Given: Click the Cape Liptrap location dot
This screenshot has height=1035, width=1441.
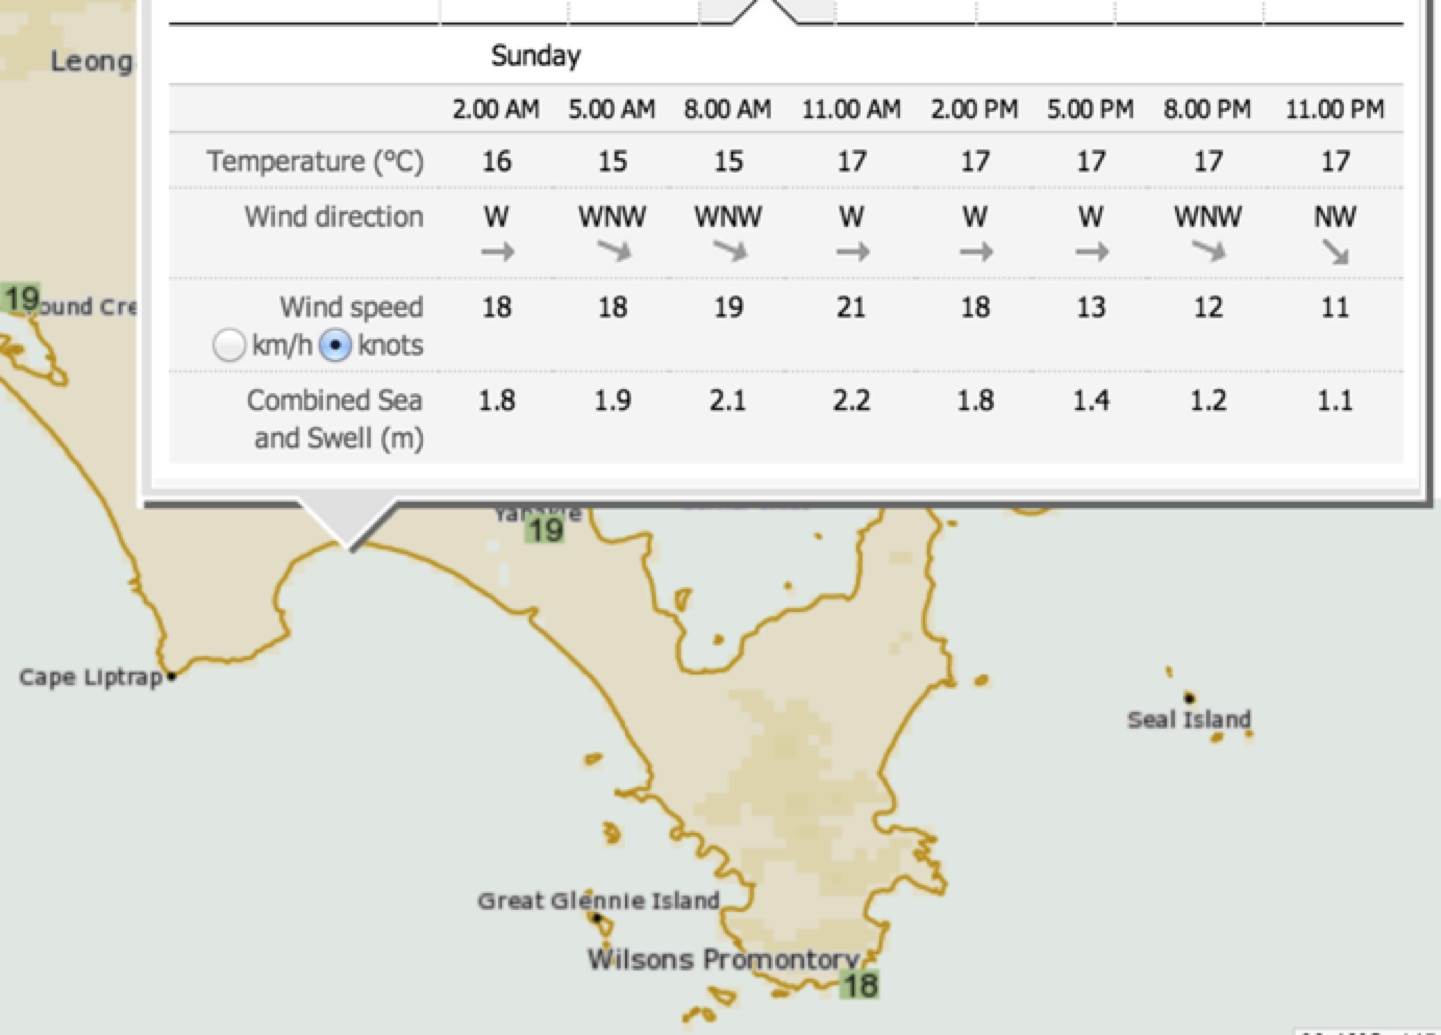Looking at the screenshot, I should click(x=172, y=677).
